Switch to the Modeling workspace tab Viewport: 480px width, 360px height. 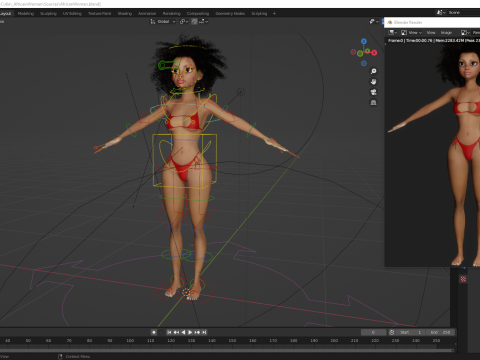pos(26,14)
